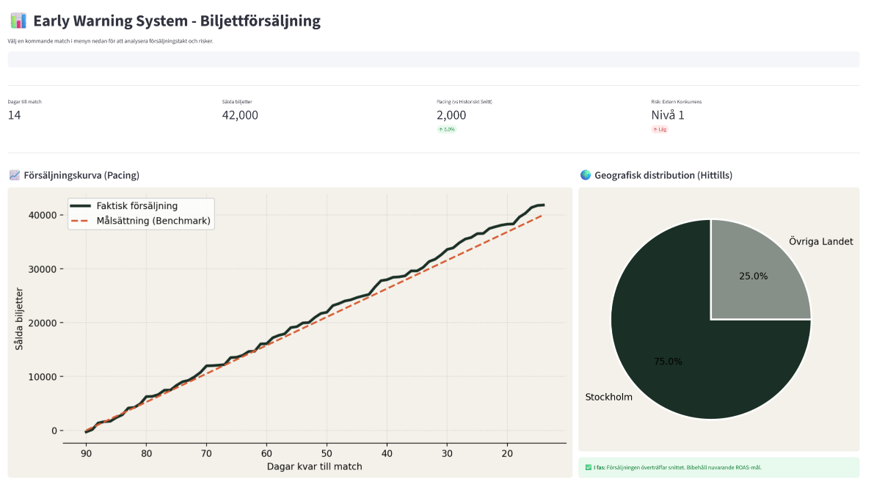The height and width of the screenshot is (487, 874).
Task: Click the green up-arrow 3.0% pacing badge
Action: pos(446,130)
